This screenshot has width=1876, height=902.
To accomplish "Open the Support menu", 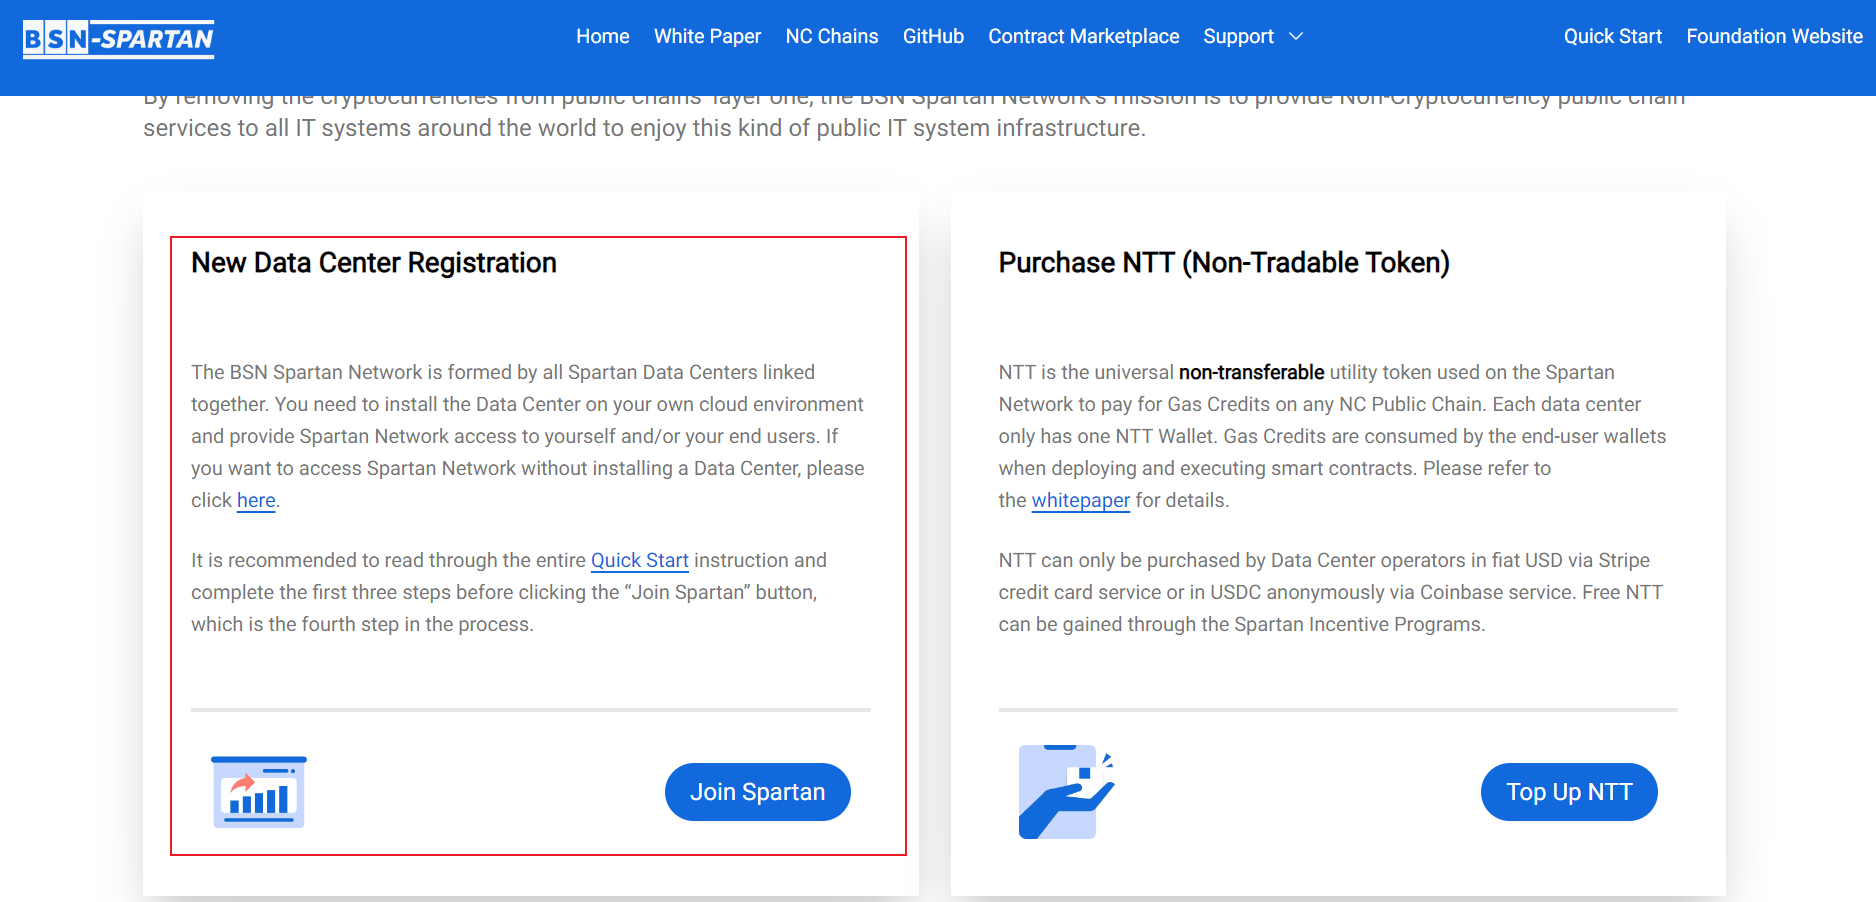I will [1238, 37].
